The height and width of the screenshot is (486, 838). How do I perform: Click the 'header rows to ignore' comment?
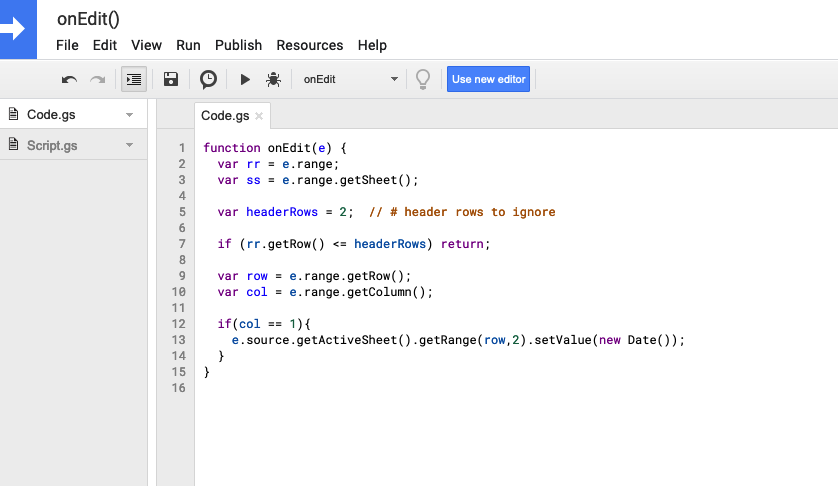pyautogui.click(x=479, y=212)
